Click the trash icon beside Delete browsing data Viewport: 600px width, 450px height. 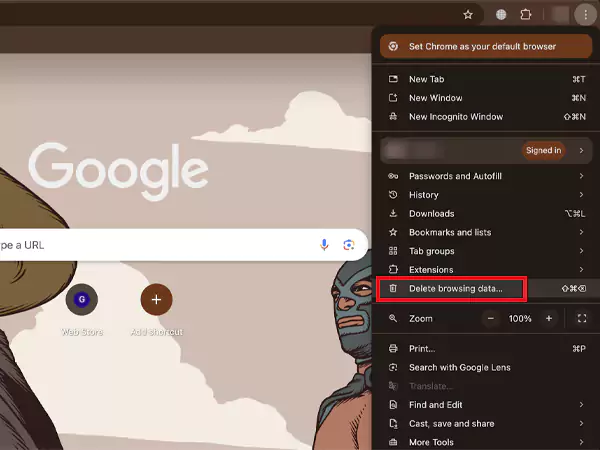click(x=393, y=288)
